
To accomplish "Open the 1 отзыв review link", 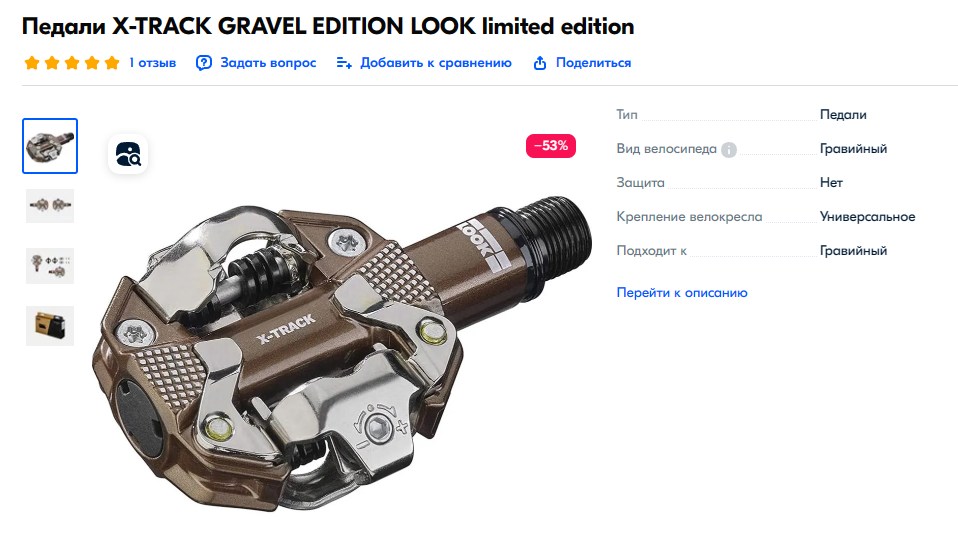I will click(153, 63).
